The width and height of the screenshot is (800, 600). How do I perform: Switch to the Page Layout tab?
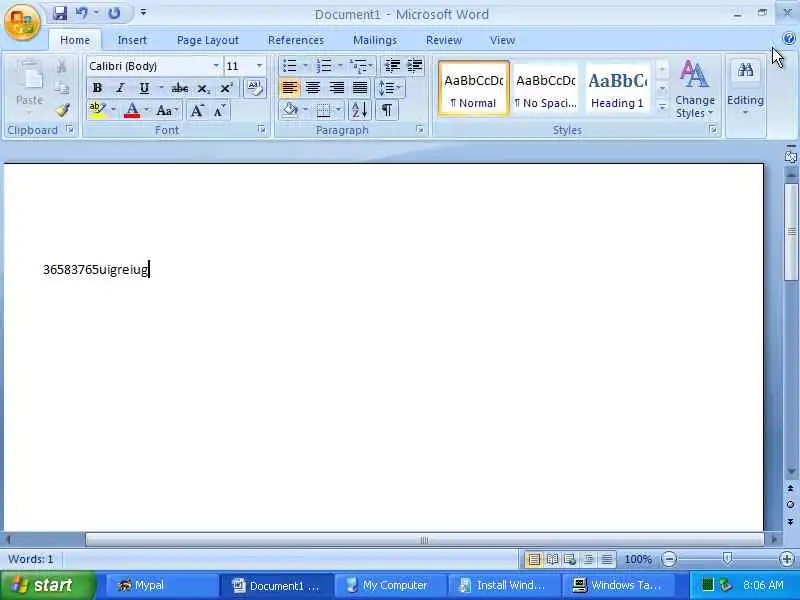pyautogui.click(x=208, y=40)
